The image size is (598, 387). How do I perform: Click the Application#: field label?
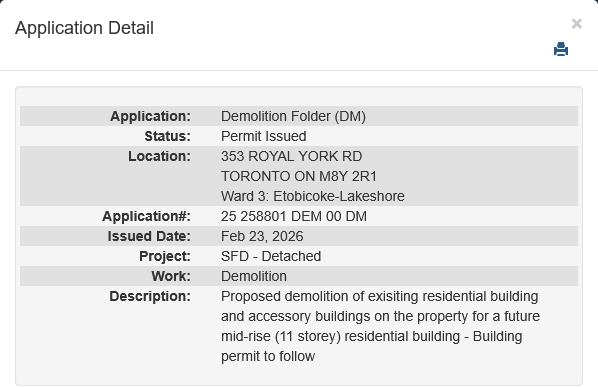pos(146,216)
